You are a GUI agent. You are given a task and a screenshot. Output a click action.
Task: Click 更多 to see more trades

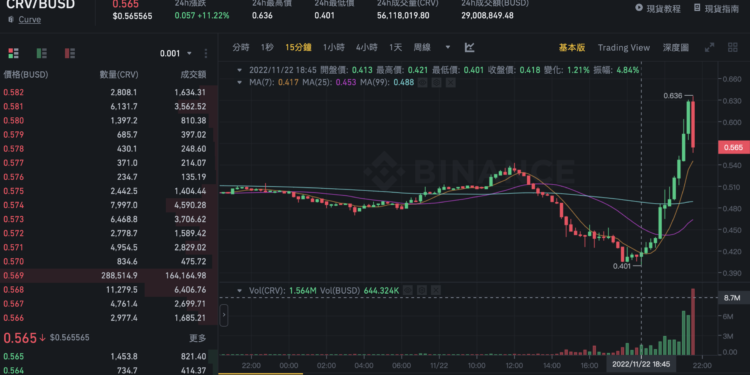198,338
